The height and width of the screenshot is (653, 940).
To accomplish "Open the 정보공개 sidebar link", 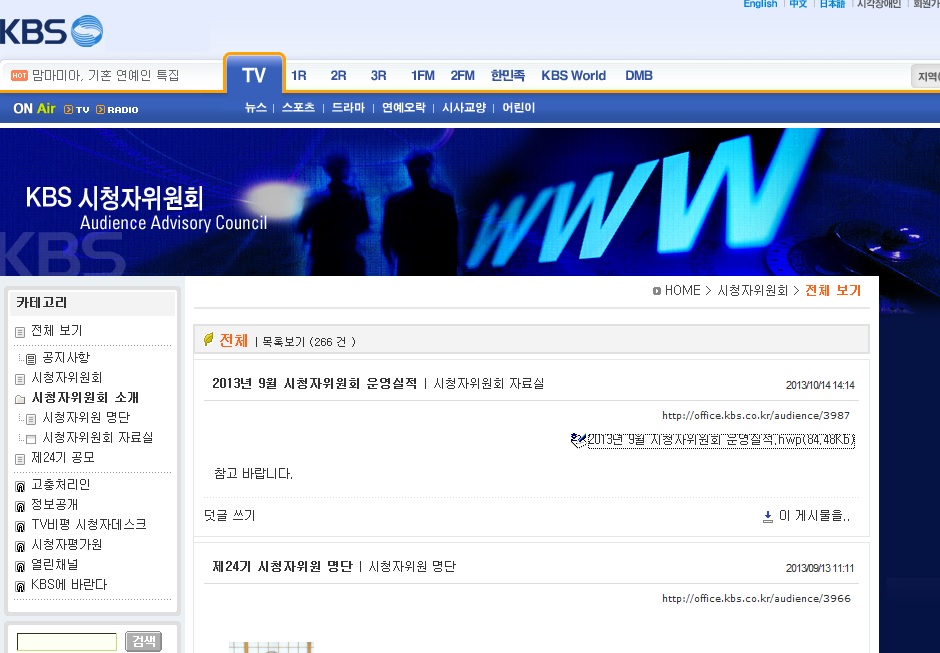I will click(55, 504).
